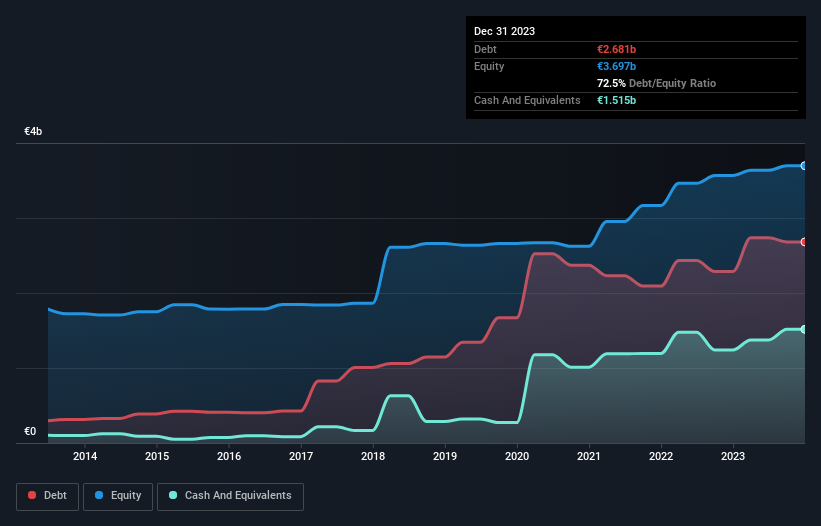Screen dimensions: 821x526
Task: Click the 2021 x-axis label
Action: point(589,456)
